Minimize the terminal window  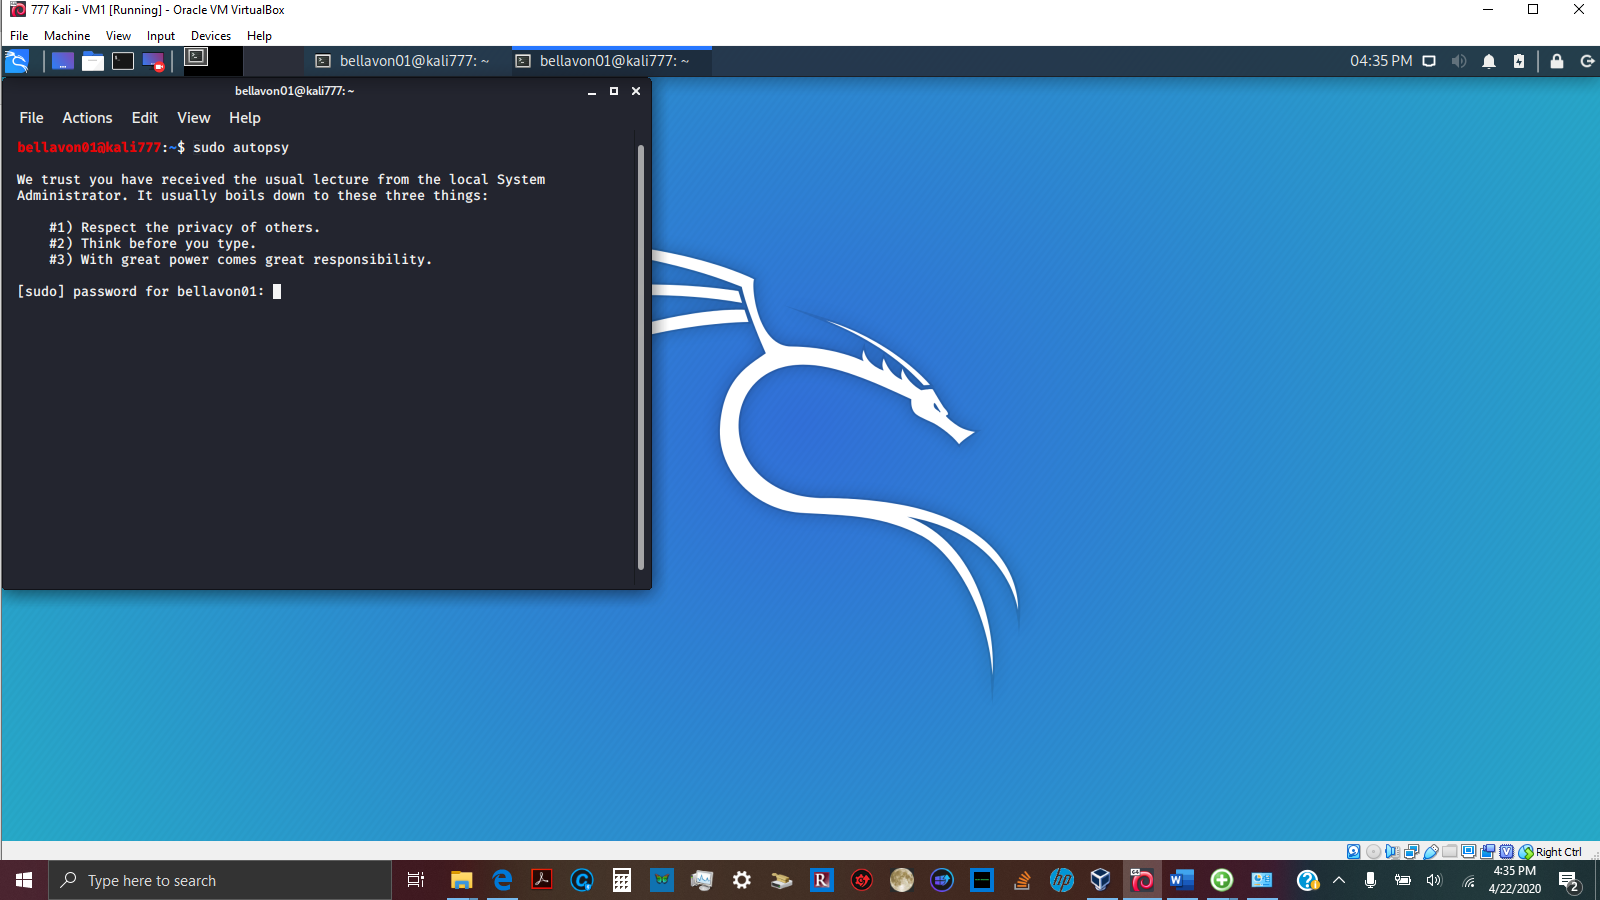tap(592, 91)
